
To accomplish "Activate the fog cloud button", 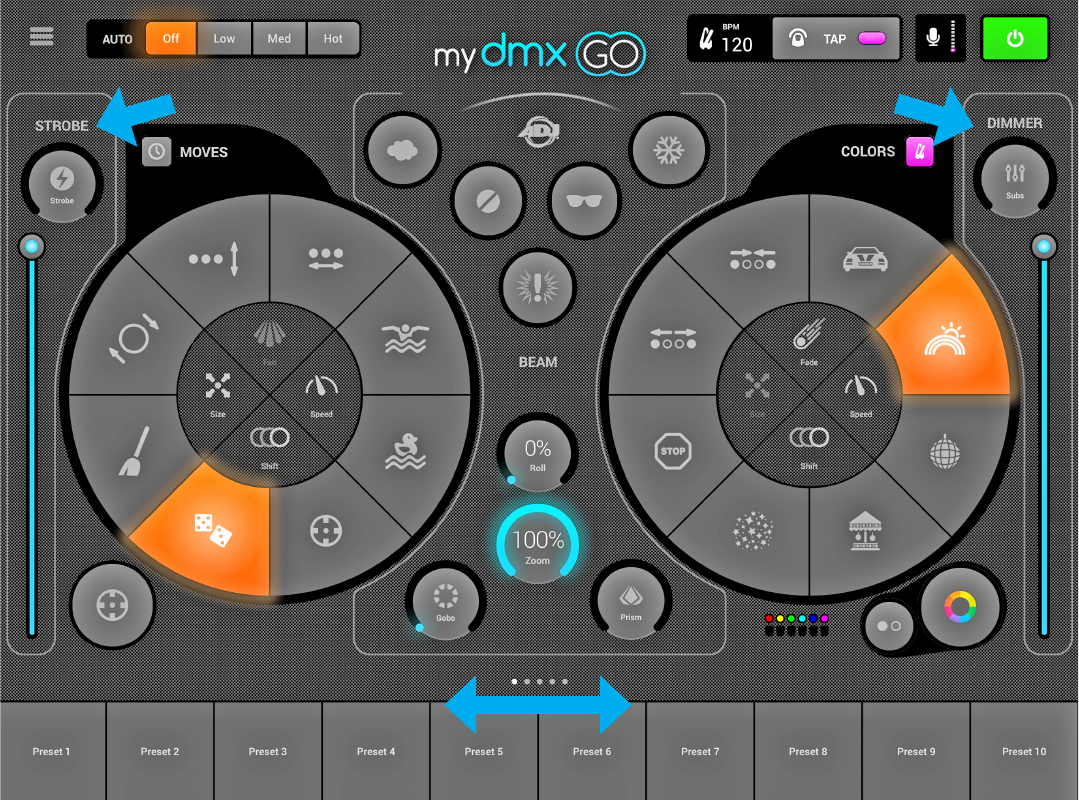I will (403, 150).
